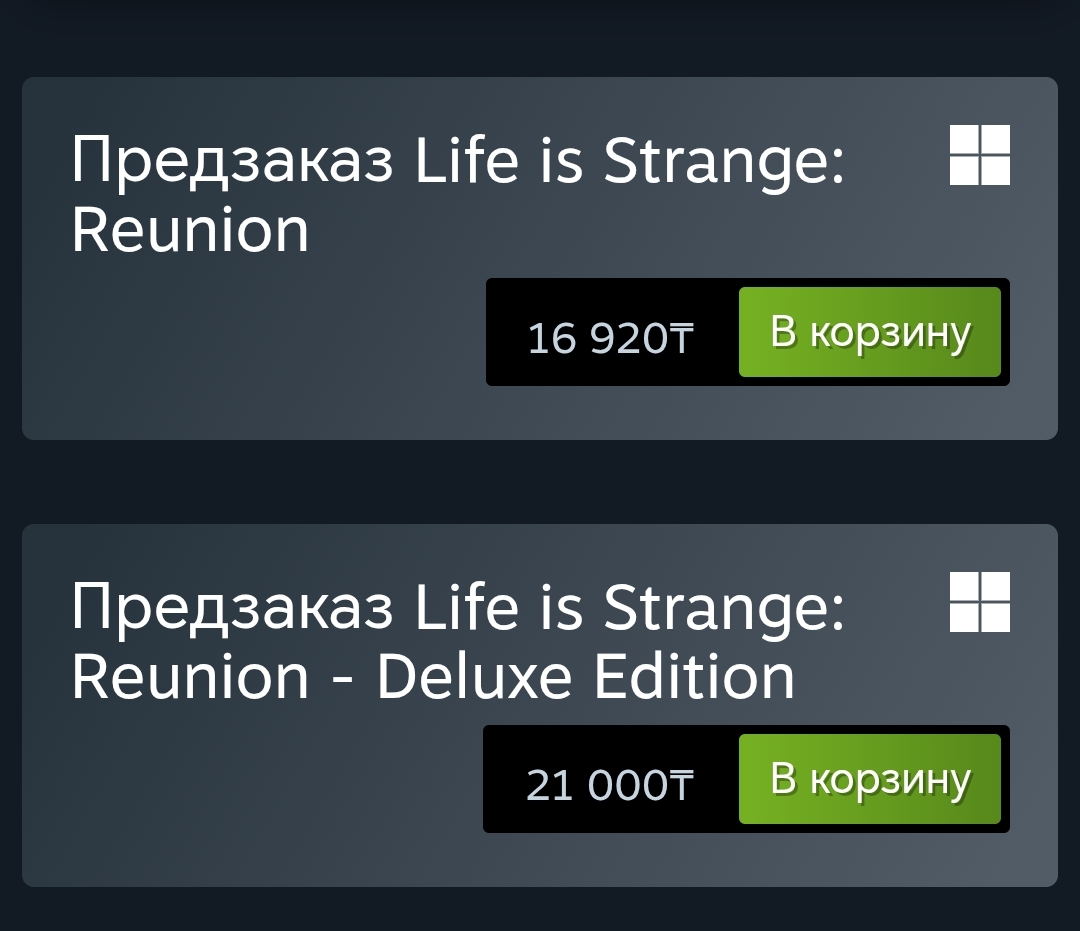Screen dimensions: 1080x931
Task: Add the Deluxe Edition to cart
Action: pos(869,779)
